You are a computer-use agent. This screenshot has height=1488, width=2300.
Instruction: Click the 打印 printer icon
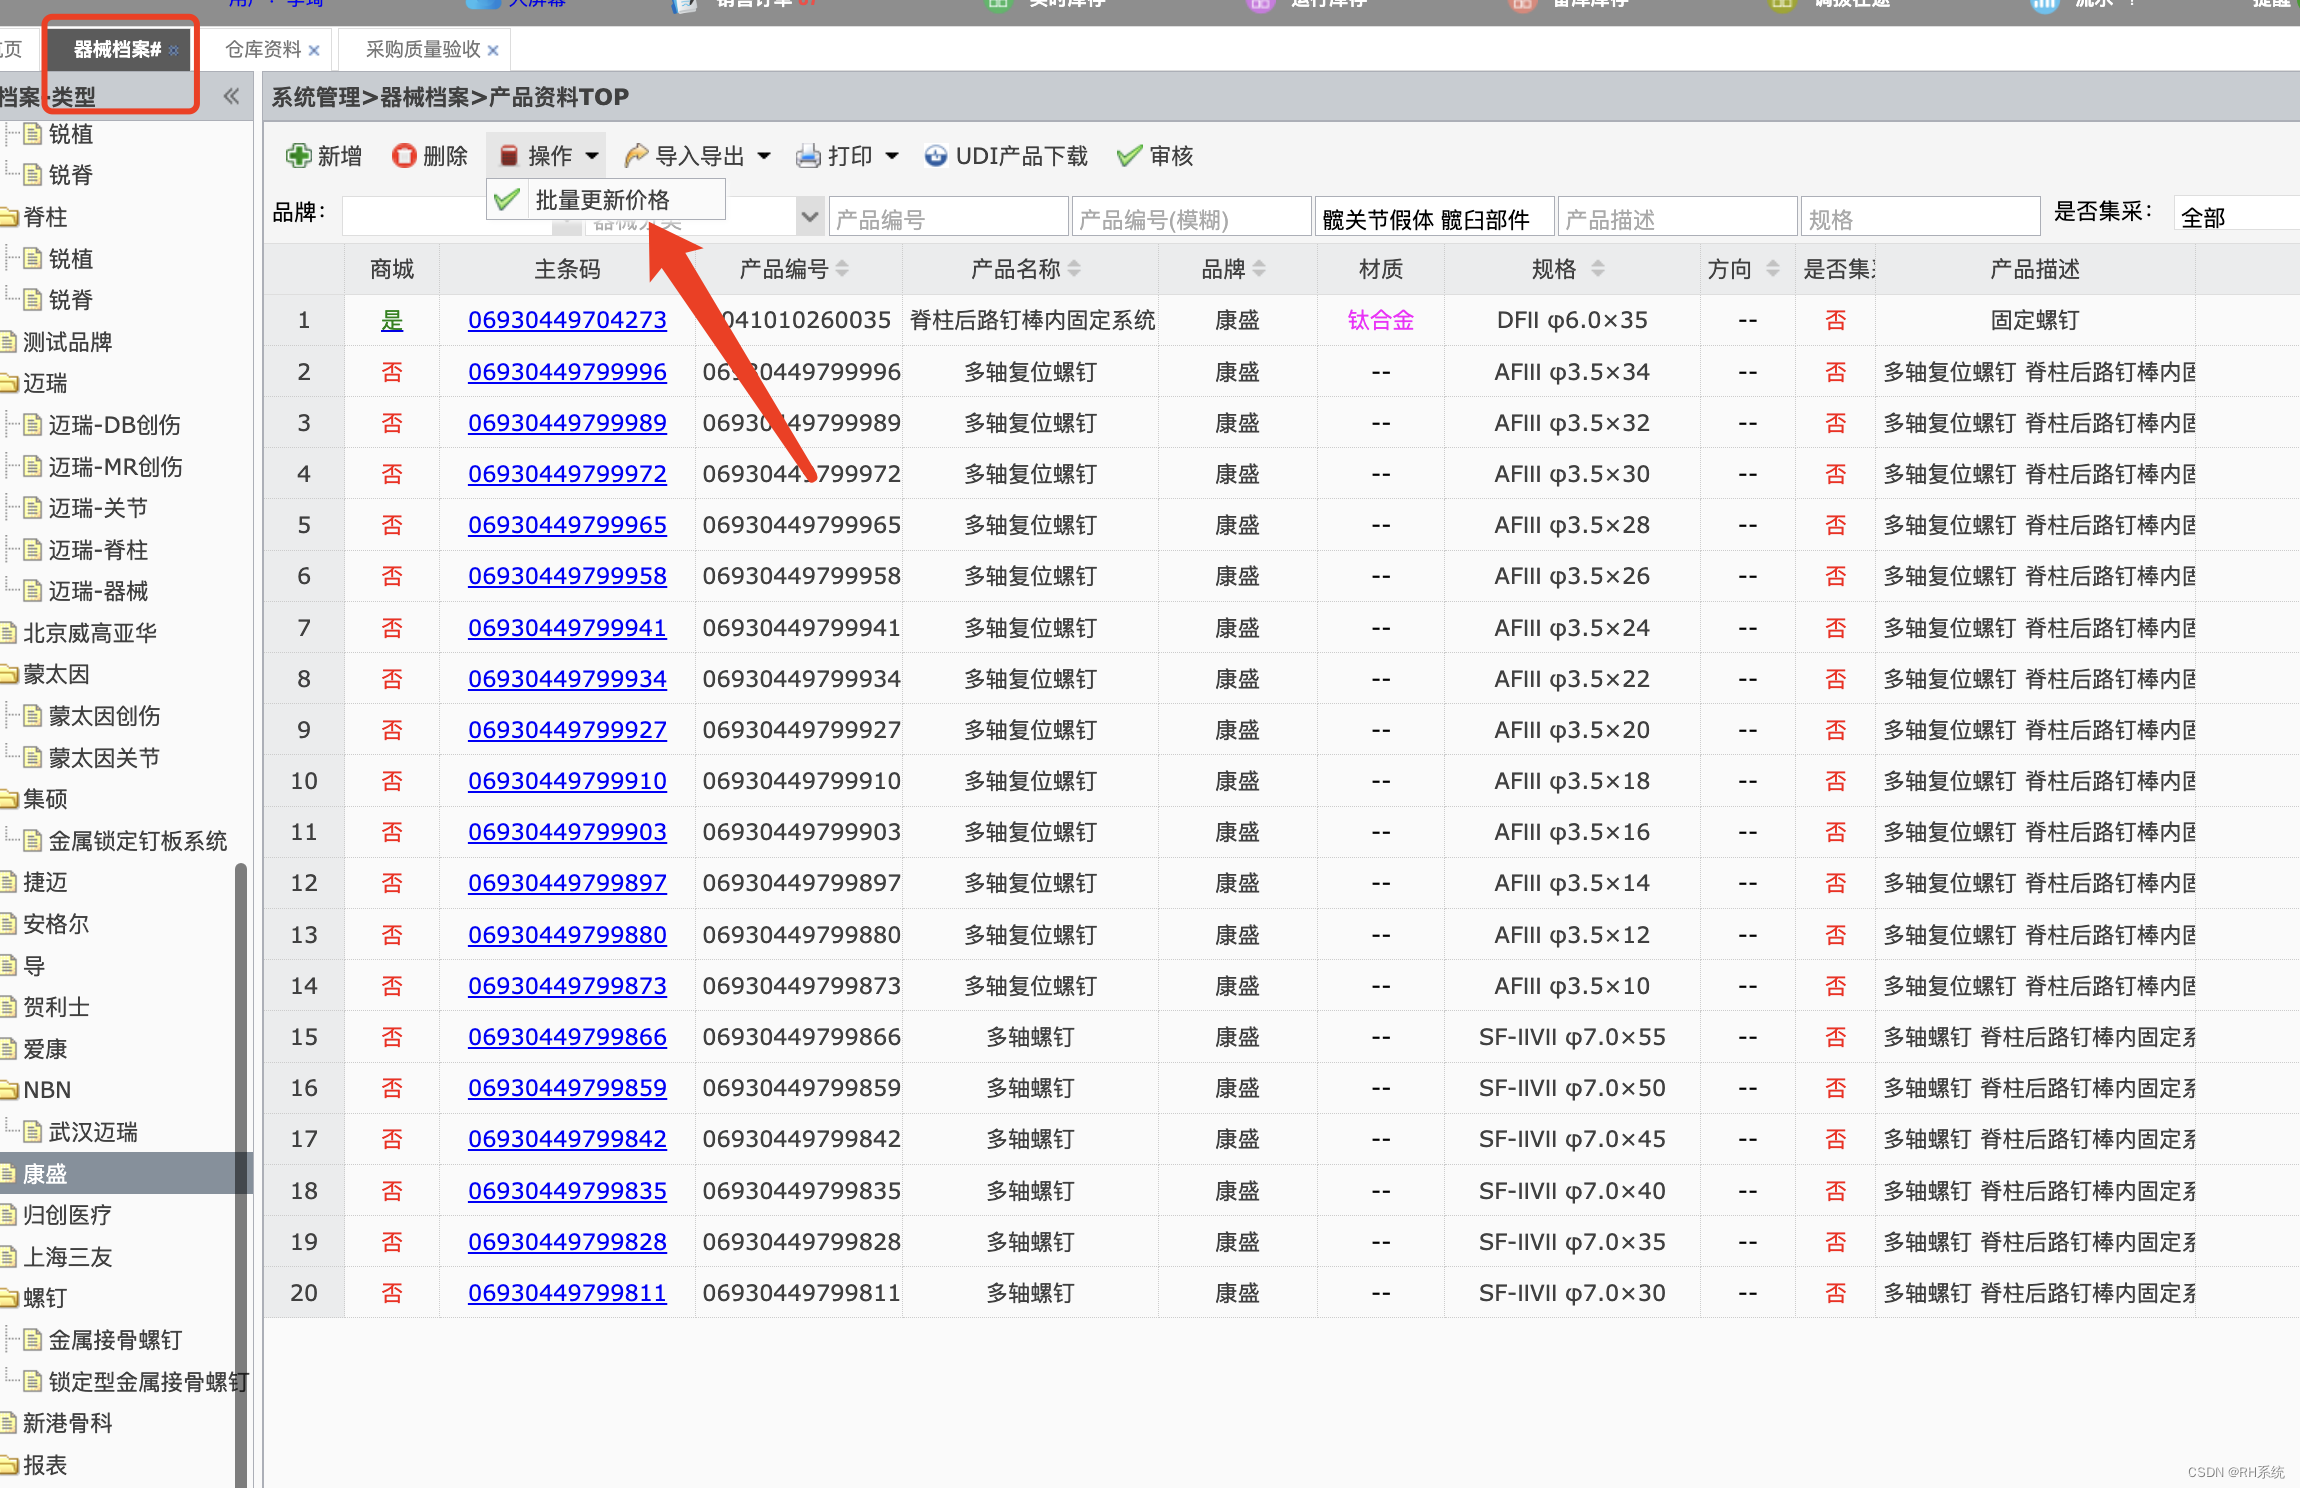click(808, 156)
